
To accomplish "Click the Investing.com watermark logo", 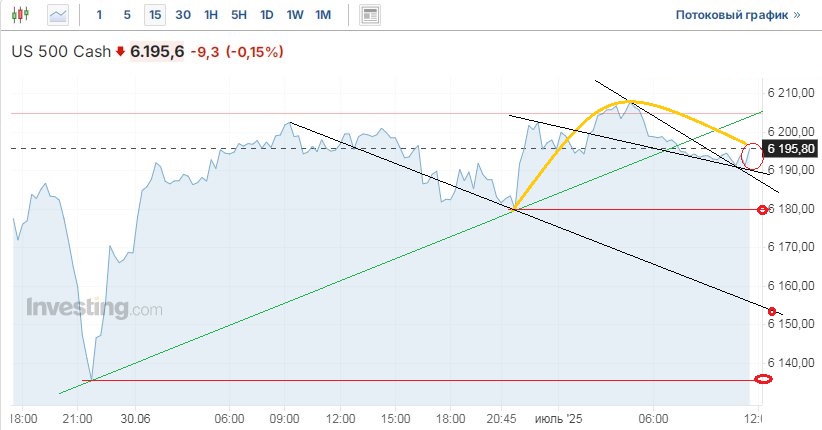I will point(93,308).
